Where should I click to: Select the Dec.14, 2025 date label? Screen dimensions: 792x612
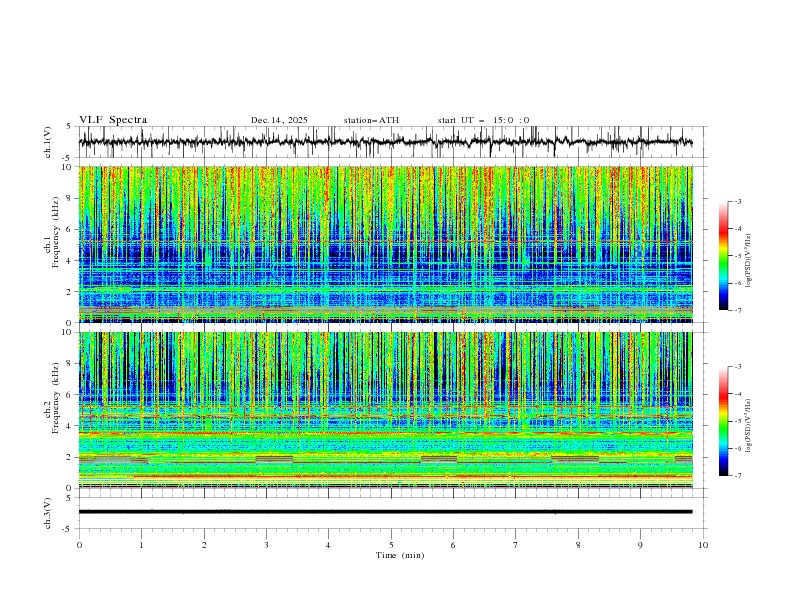279,120
